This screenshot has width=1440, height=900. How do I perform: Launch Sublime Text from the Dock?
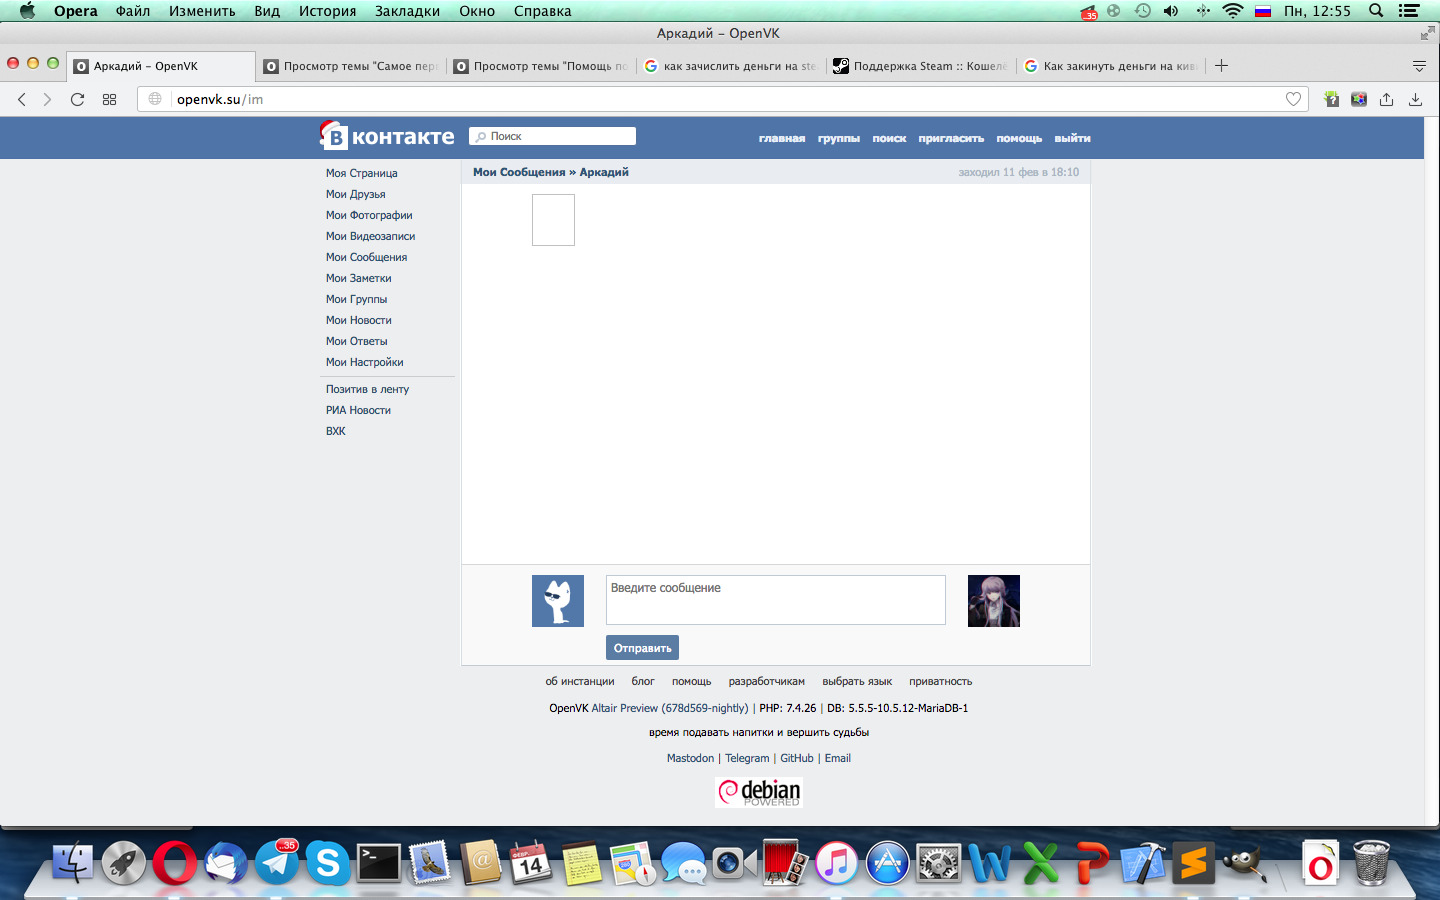1193,863
